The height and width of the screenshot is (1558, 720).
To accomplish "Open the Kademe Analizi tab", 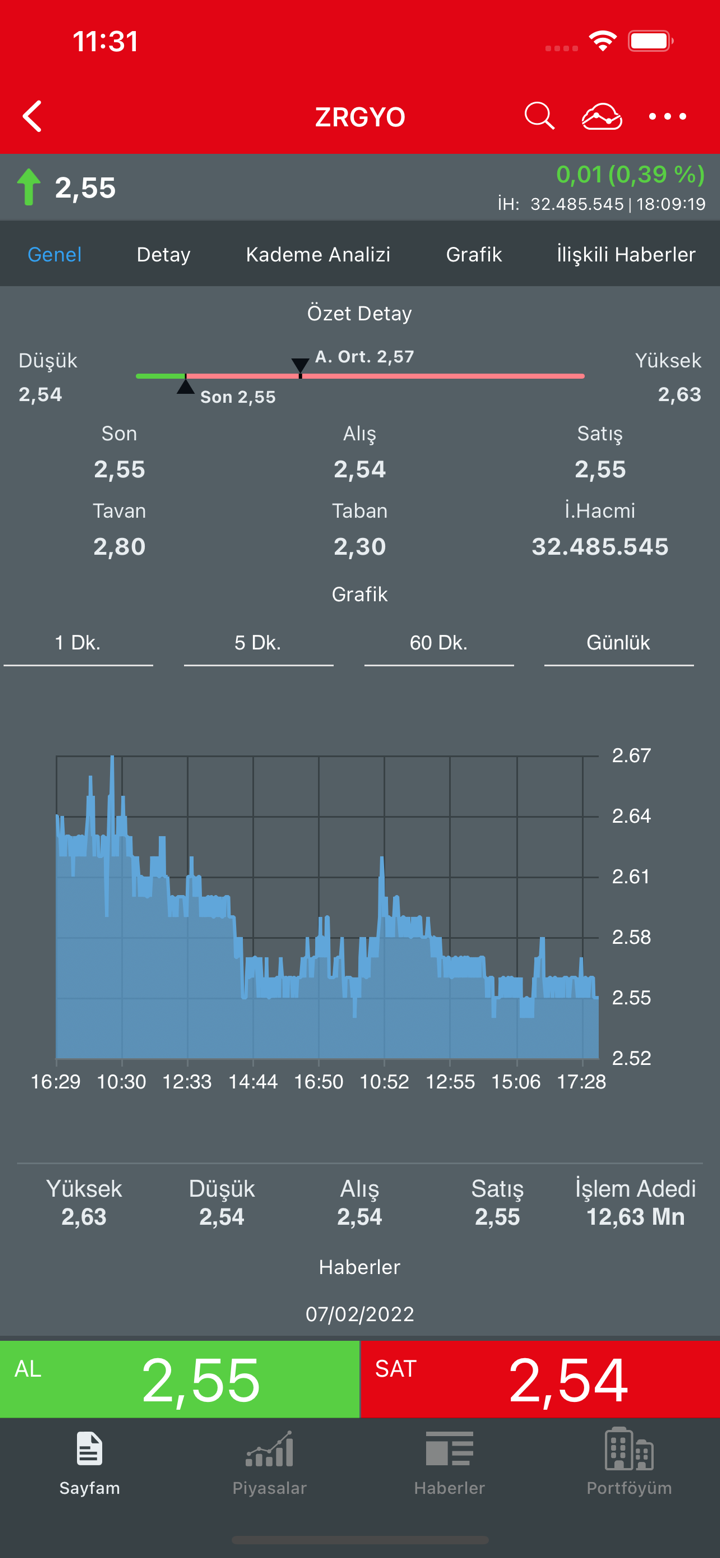I will pyautogui.click(x=318, y=255).
